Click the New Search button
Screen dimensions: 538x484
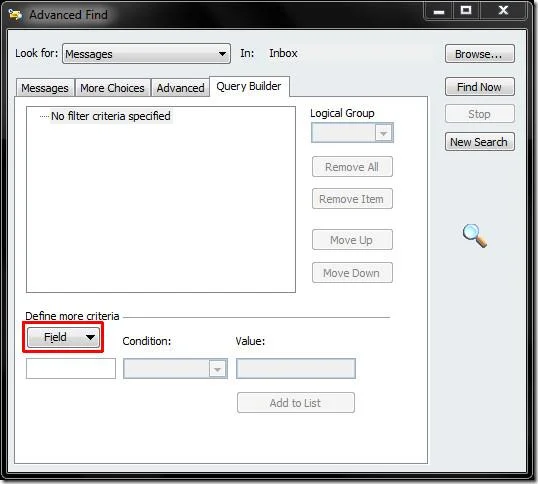480,142
